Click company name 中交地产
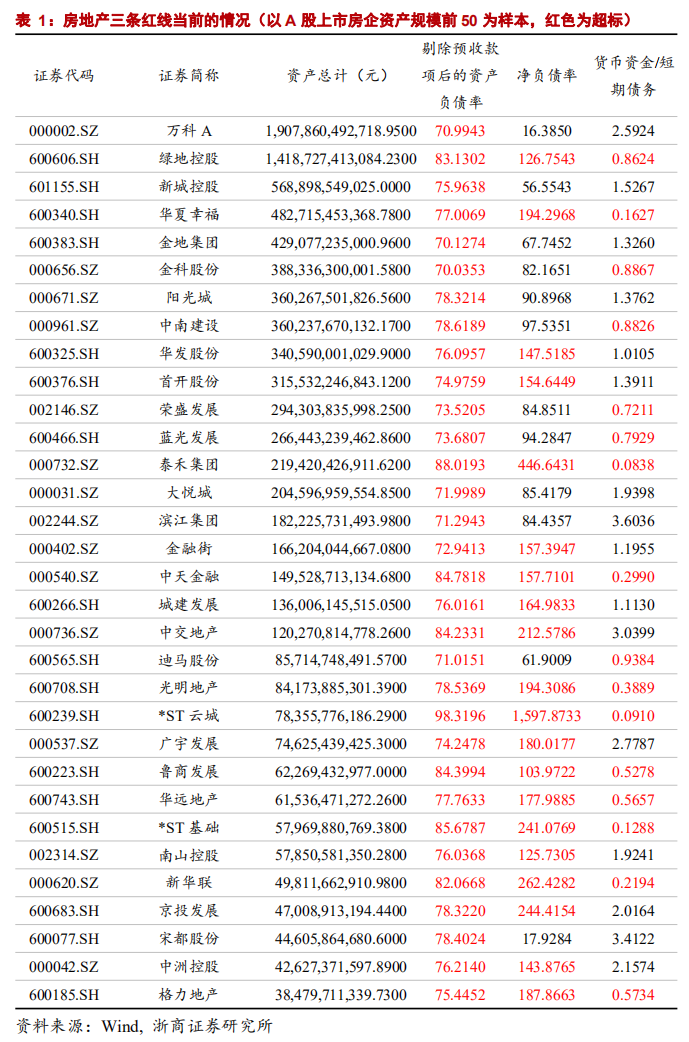689x1042 pixels. coord(189,632)
